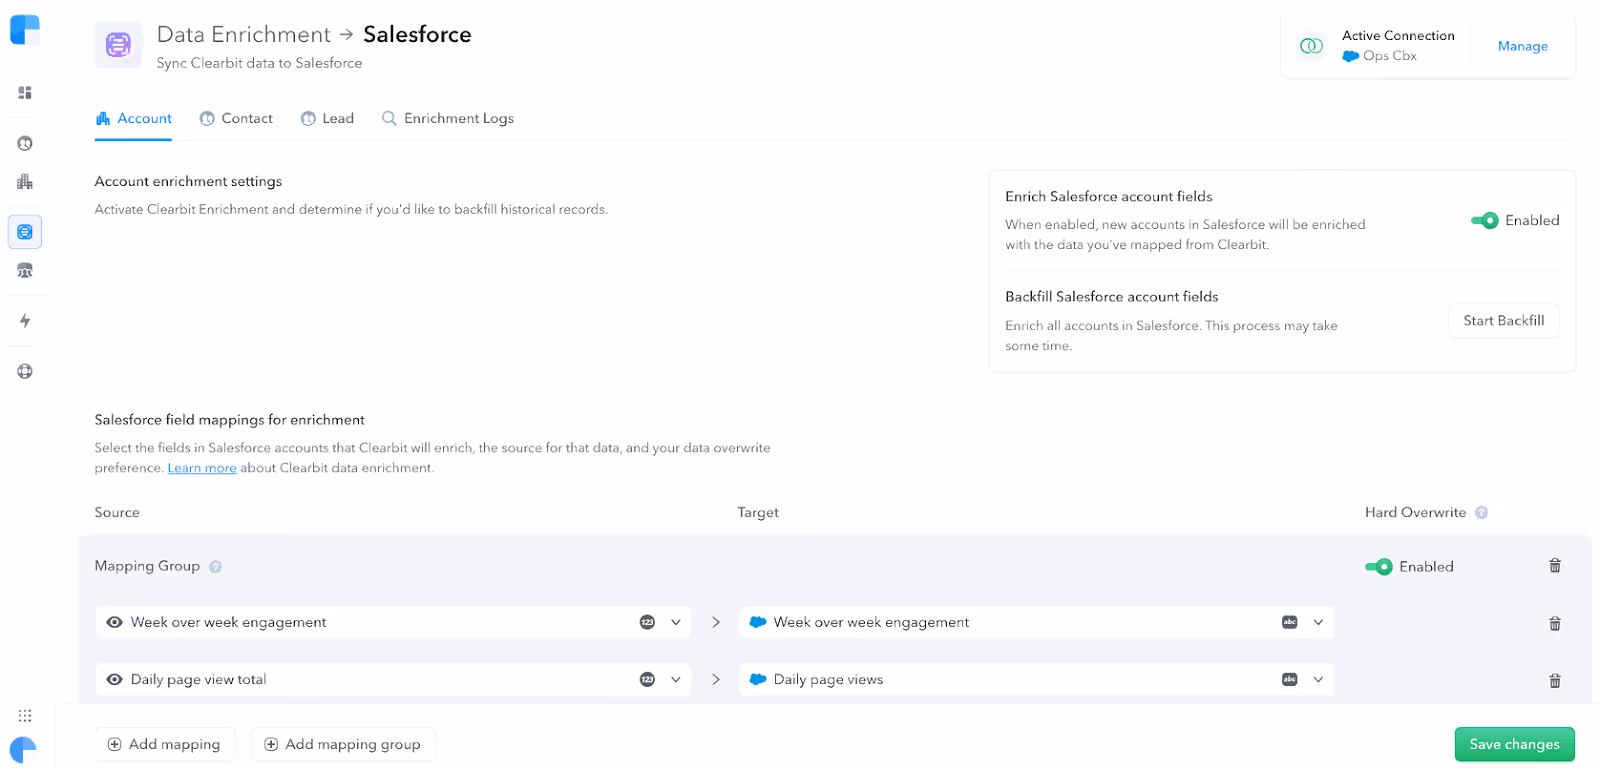Click the active connection rings icon
This screenshot has width=1600, height=770.
click(x=1311, y=46)
